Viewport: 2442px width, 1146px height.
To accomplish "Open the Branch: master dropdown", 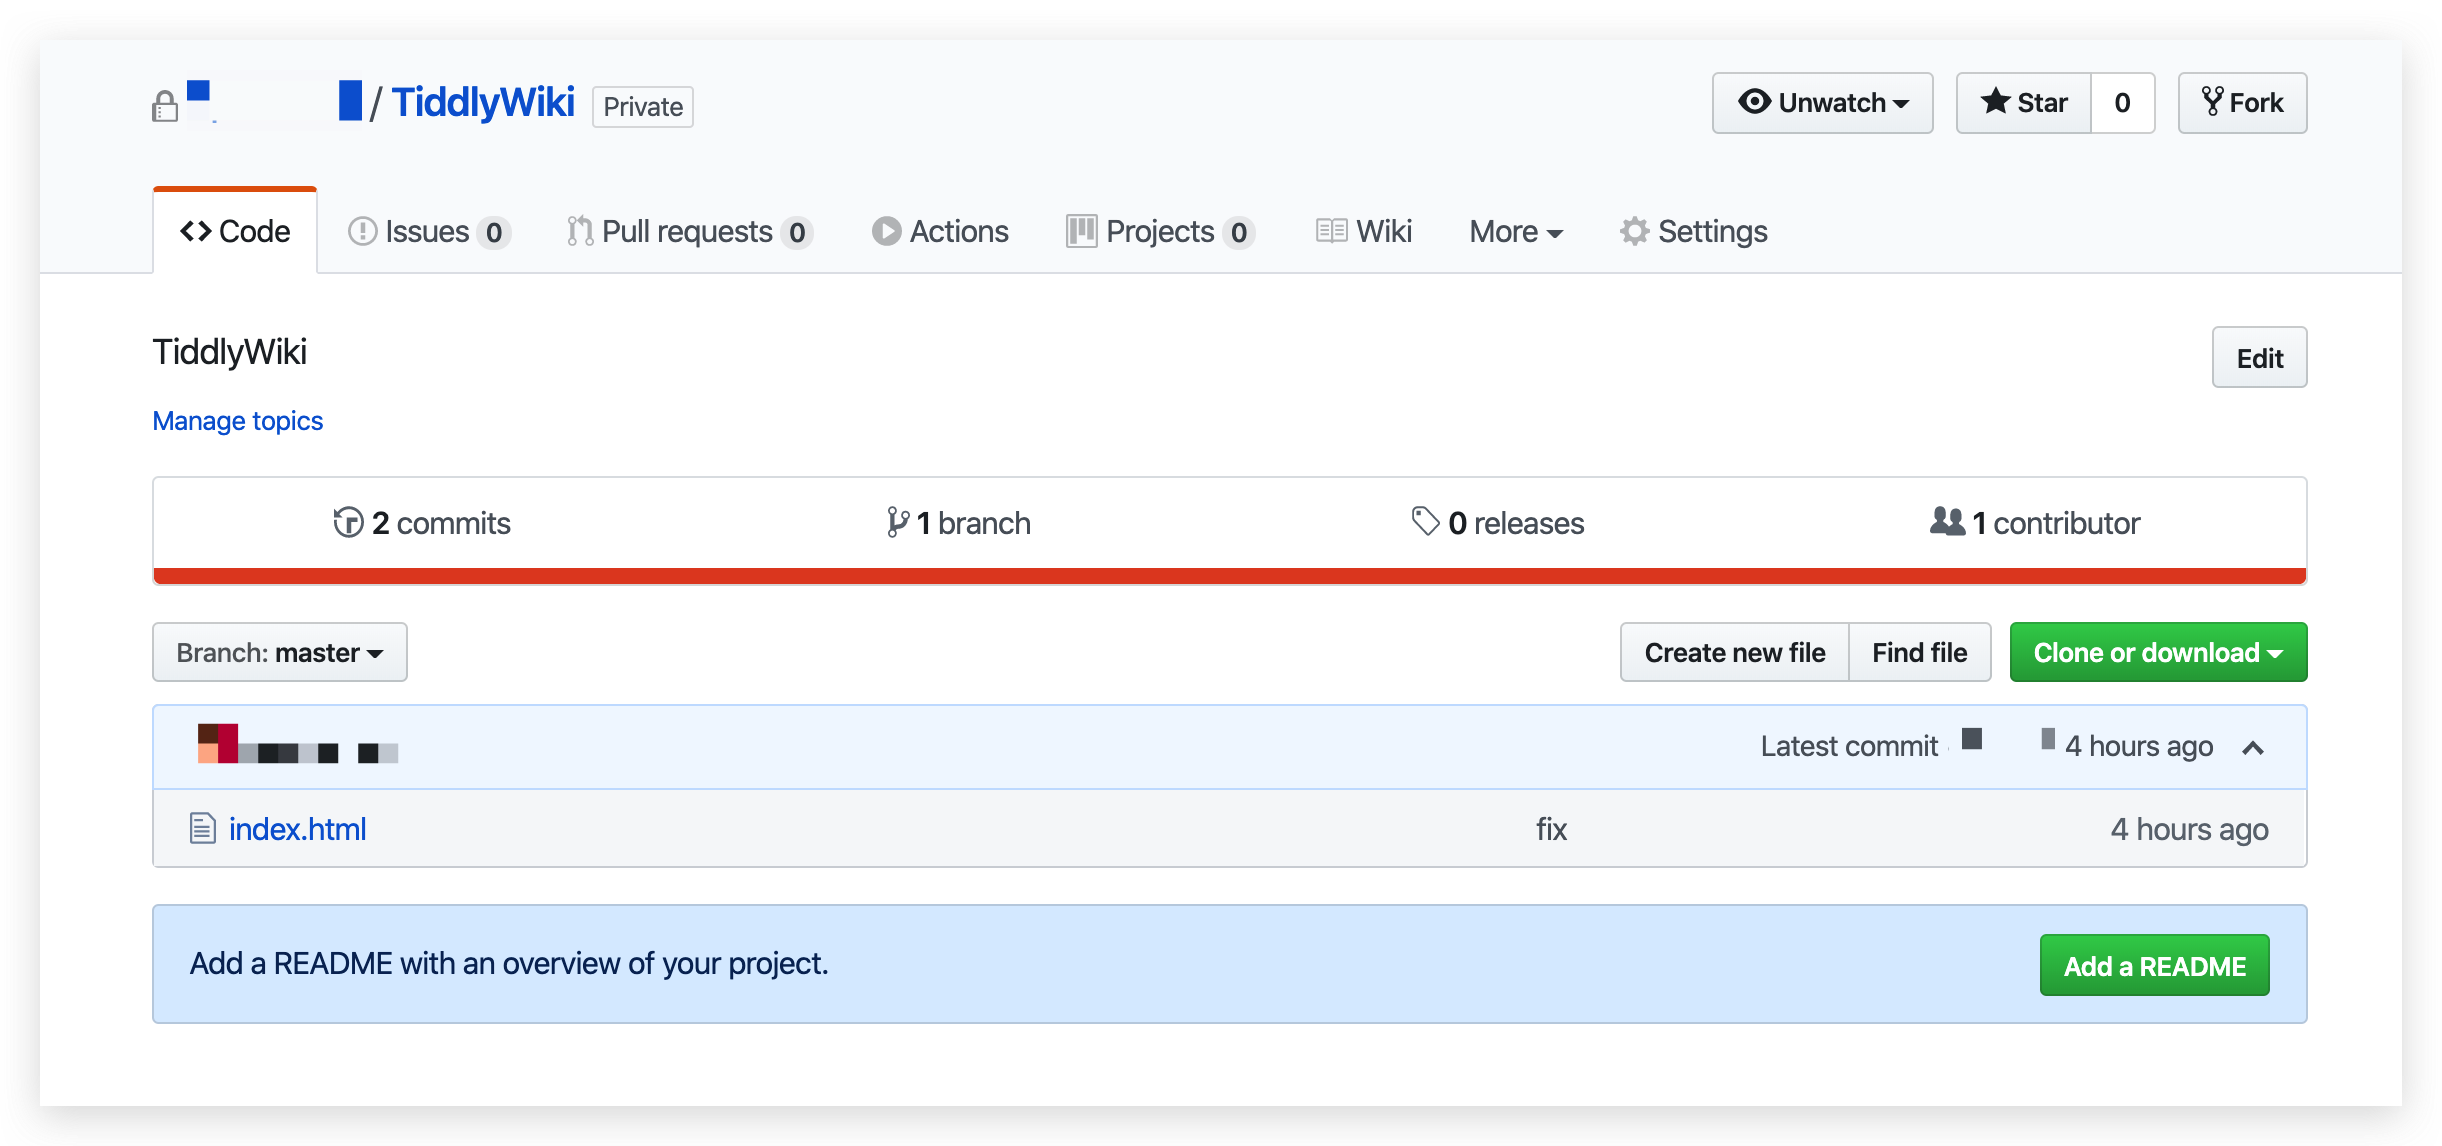I will pyautogui.click(x=280, y=652).
